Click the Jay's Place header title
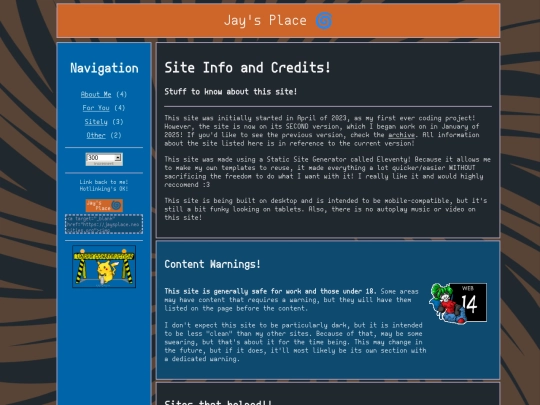Screen dimensions: 540x405 click(265, 21)
